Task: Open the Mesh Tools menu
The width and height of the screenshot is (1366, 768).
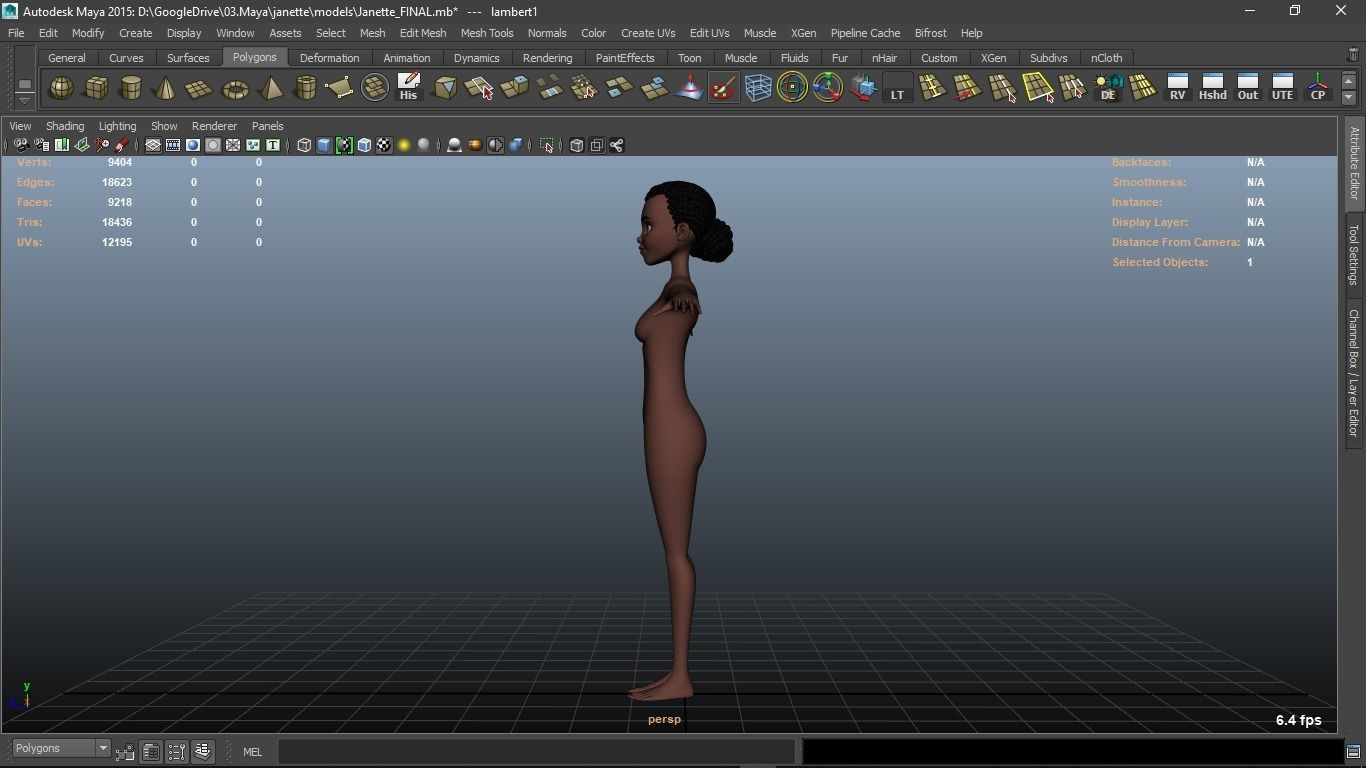Action: [x=487, y=33]
